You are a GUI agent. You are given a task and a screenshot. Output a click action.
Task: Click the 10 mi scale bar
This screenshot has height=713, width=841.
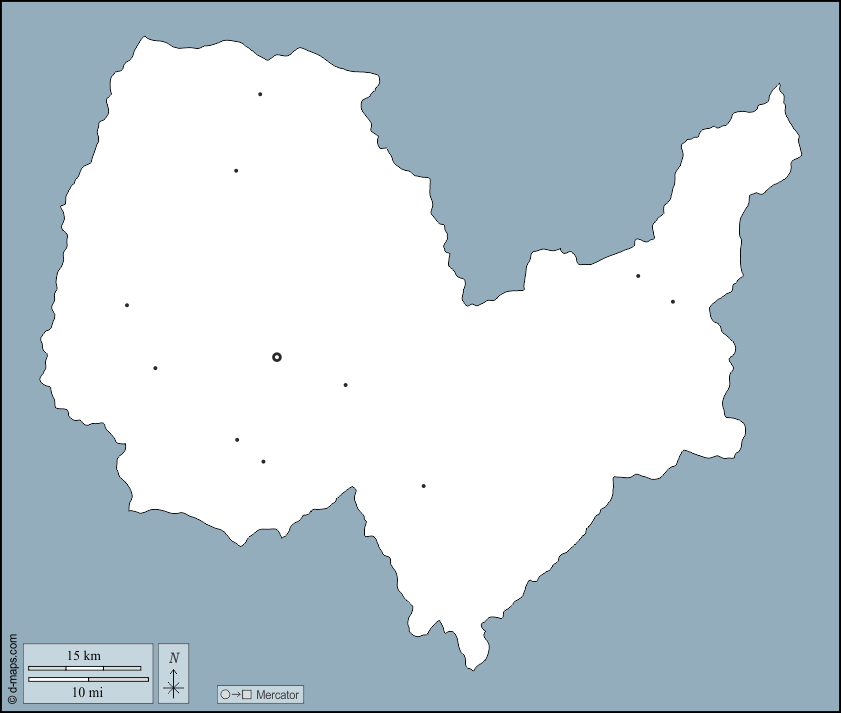point(88,680)
